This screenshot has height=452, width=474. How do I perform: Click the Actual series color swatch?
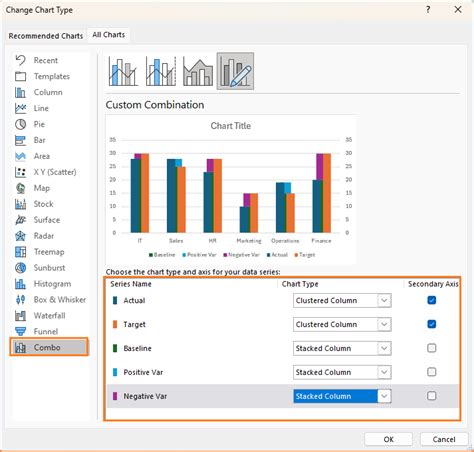coord(115,300)
